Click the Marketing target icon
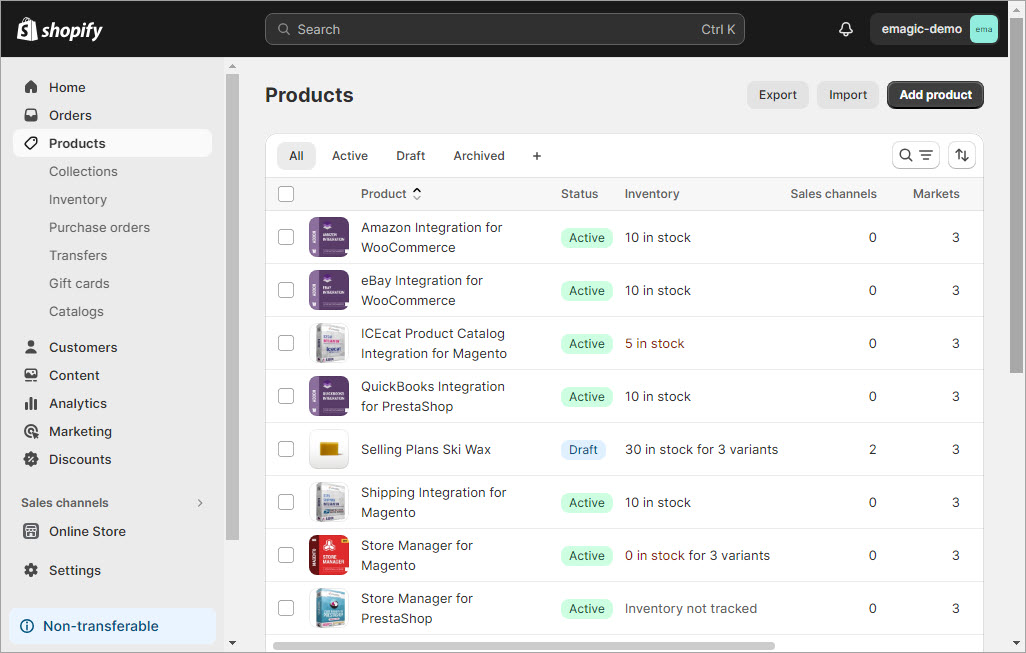 point(31,432)
